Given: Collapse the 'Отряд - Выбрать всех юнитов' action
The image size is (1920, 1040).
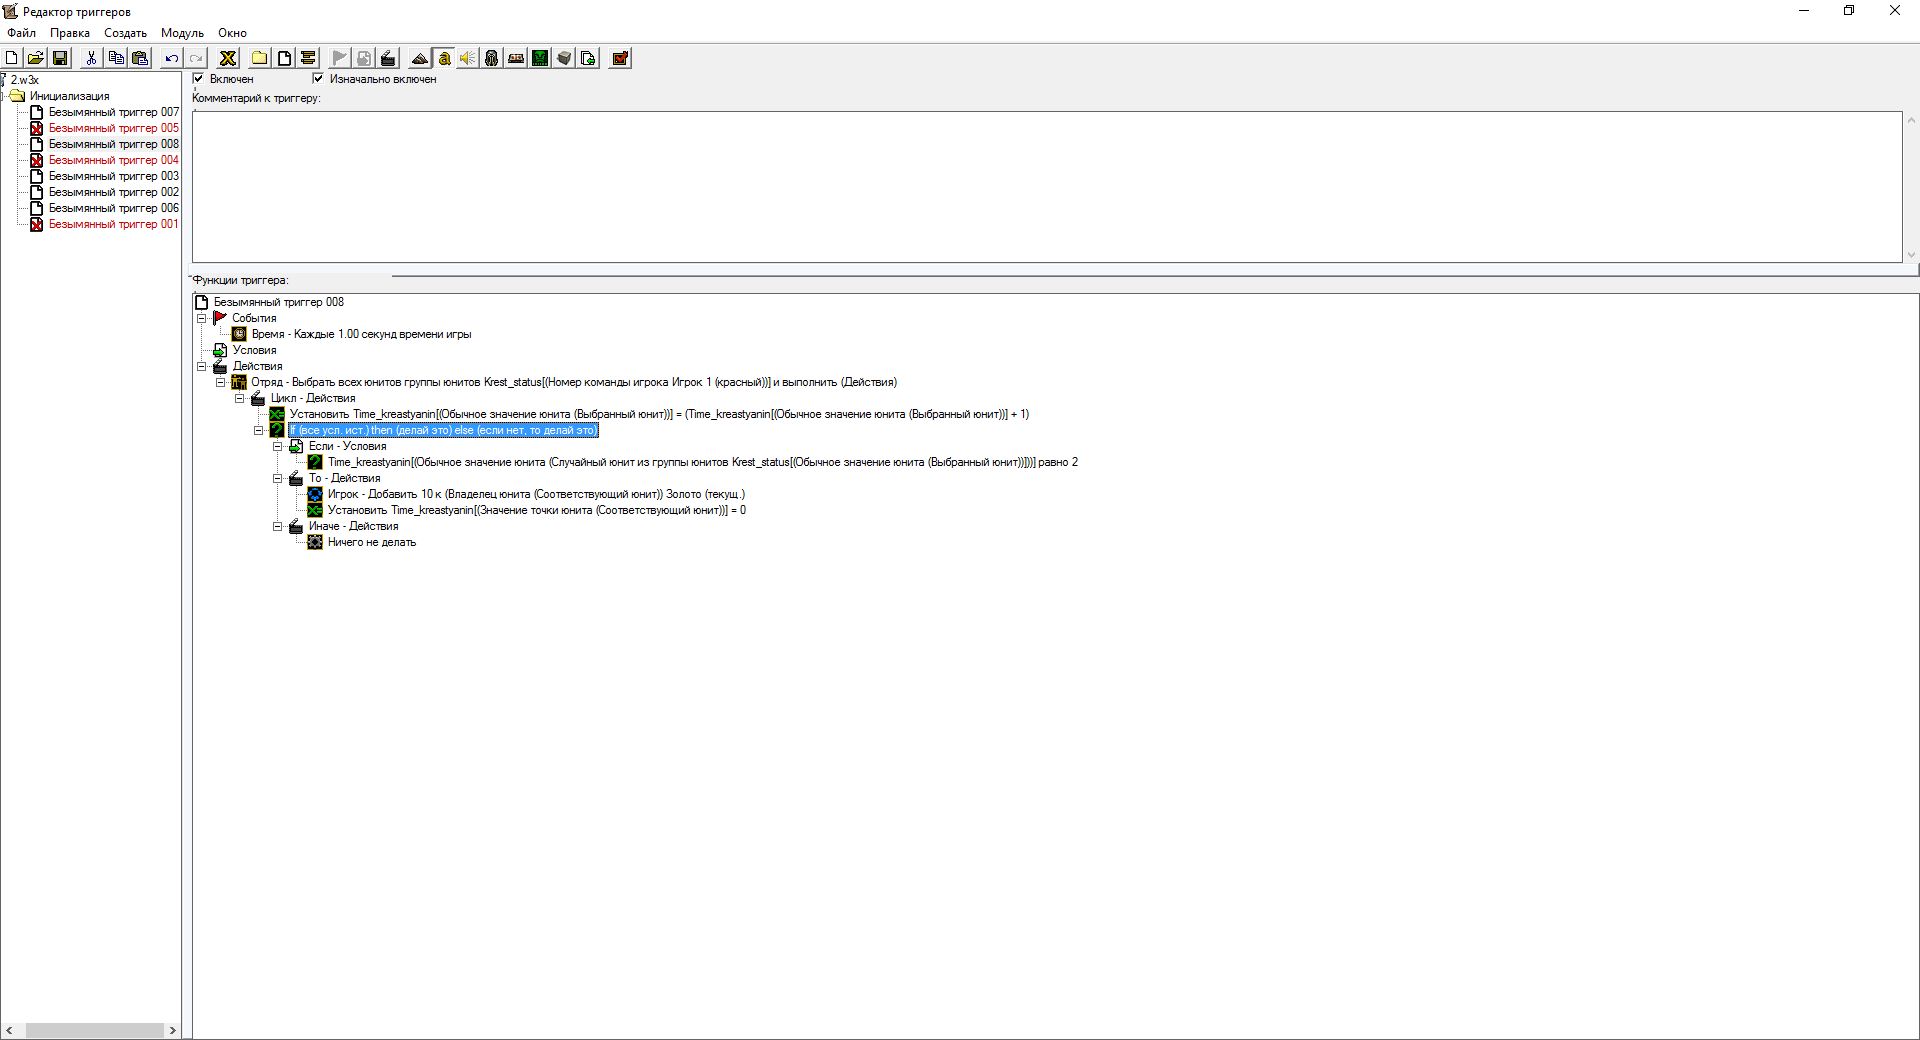Looking at the screenshot, I should (220, 382).
